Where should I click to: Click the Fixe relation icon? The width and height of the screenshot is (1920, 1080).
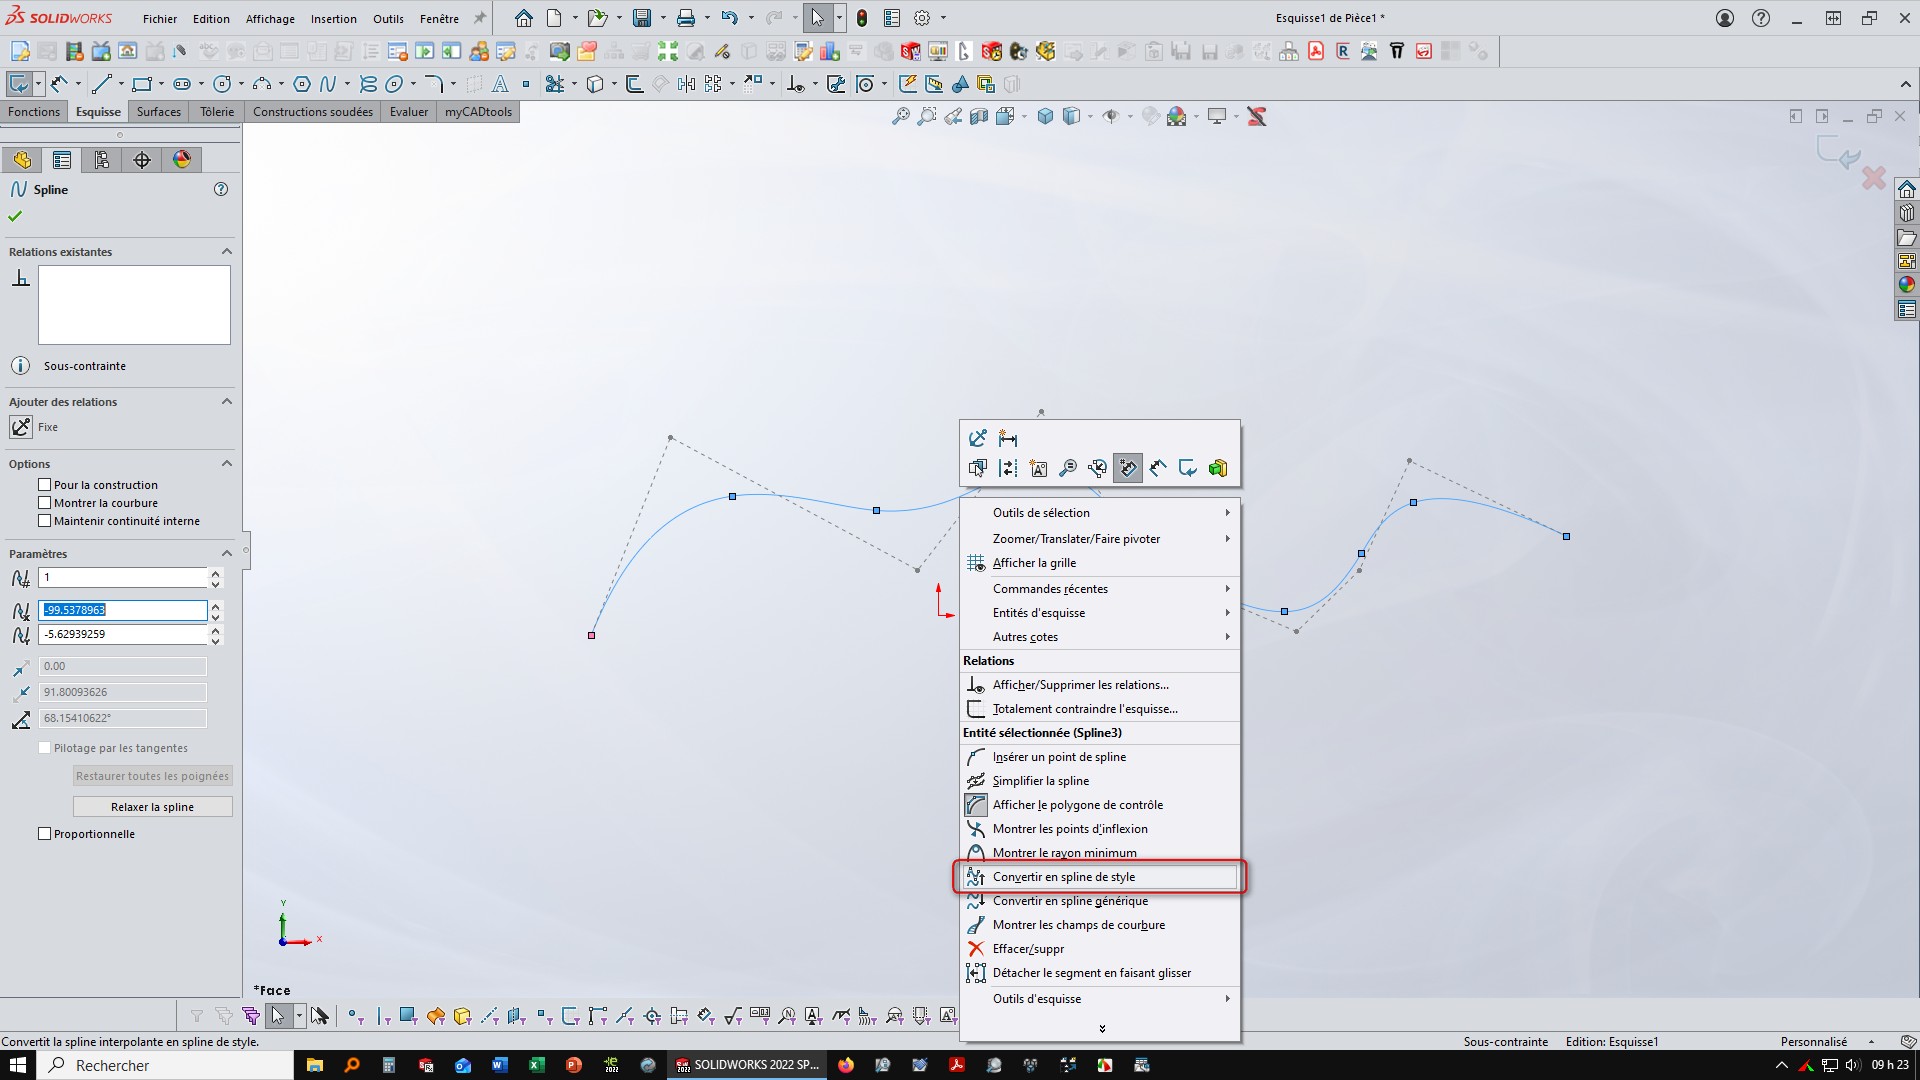point(21,427)
